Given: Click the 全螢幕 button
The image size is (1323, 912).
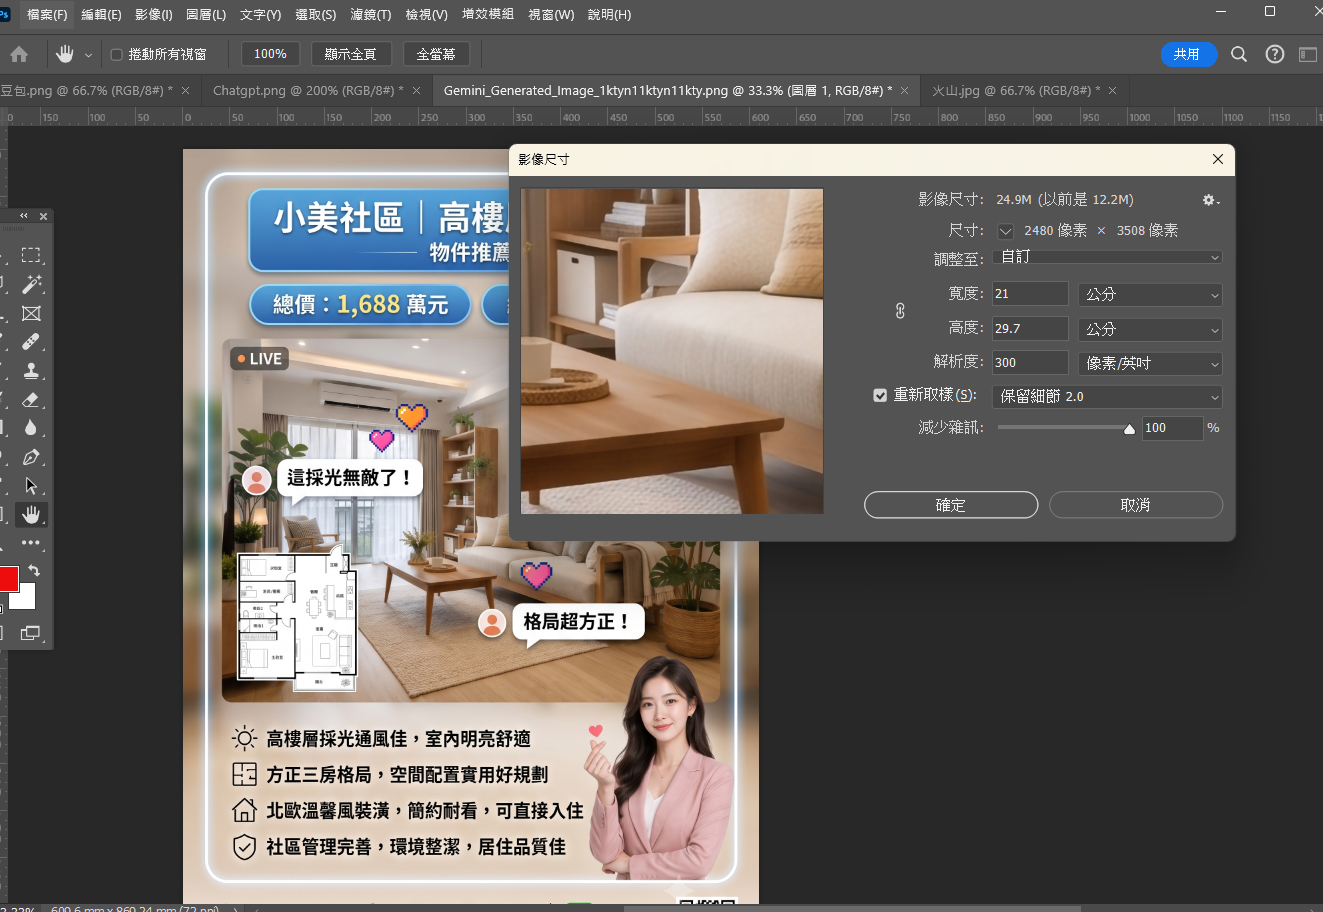Looking at the screenshot, I should point(436,54).
